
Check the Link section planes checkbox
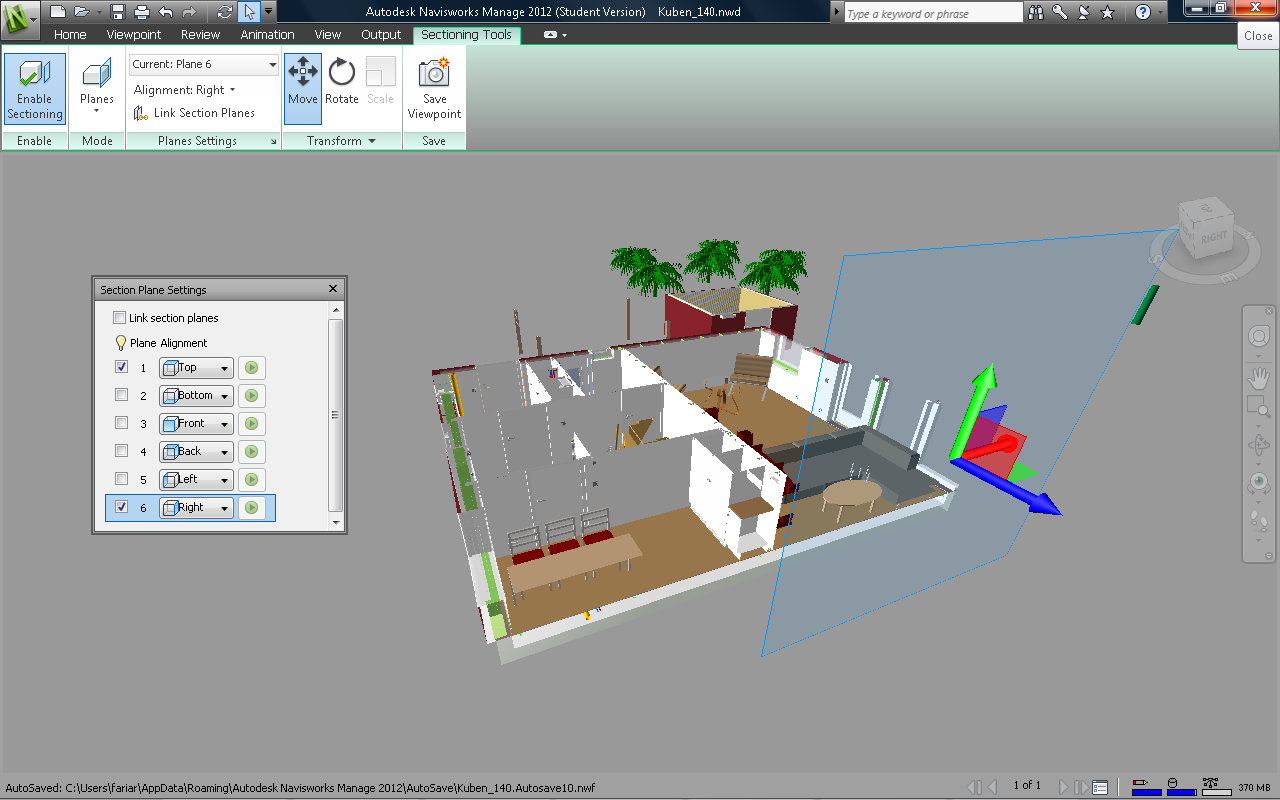(x=120, y=318)
